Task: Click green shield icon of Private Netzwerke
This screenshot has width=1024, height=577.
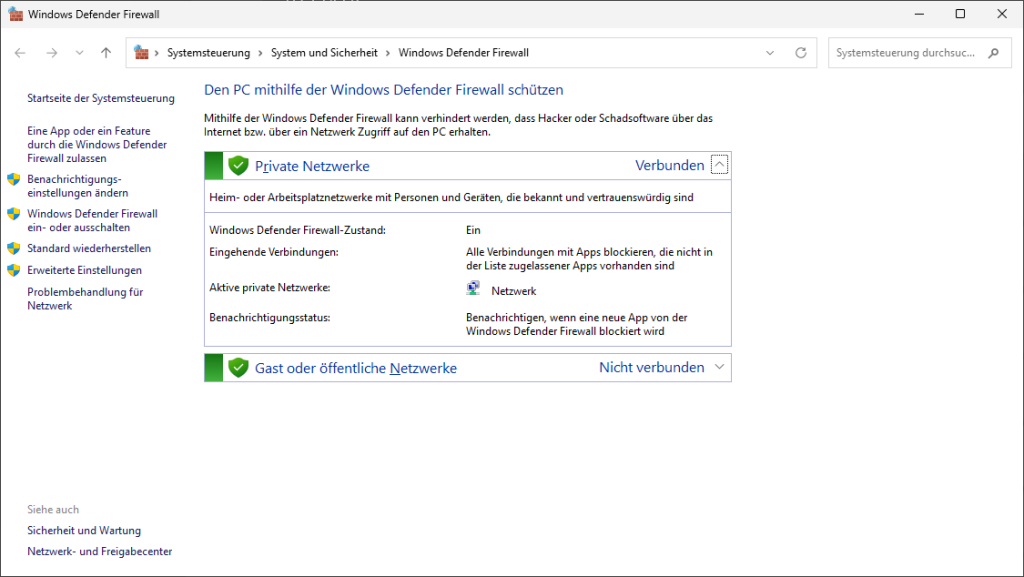Action: 238,166
